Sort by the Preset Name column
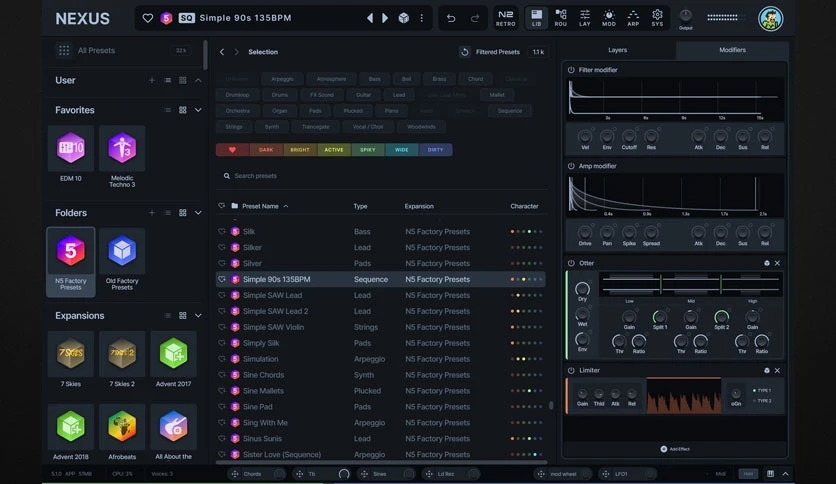This screenshot has width=836, height=484. [260, 206]
